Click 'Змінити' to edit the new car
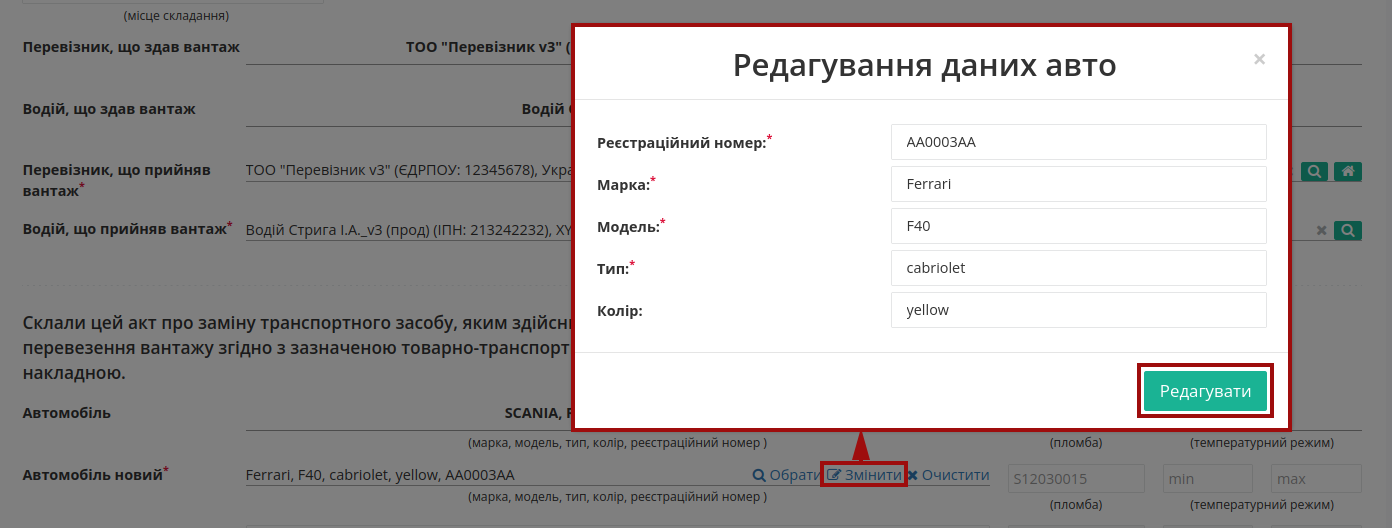This screenshot has width=1392, height=528. (x=865, y=476)
